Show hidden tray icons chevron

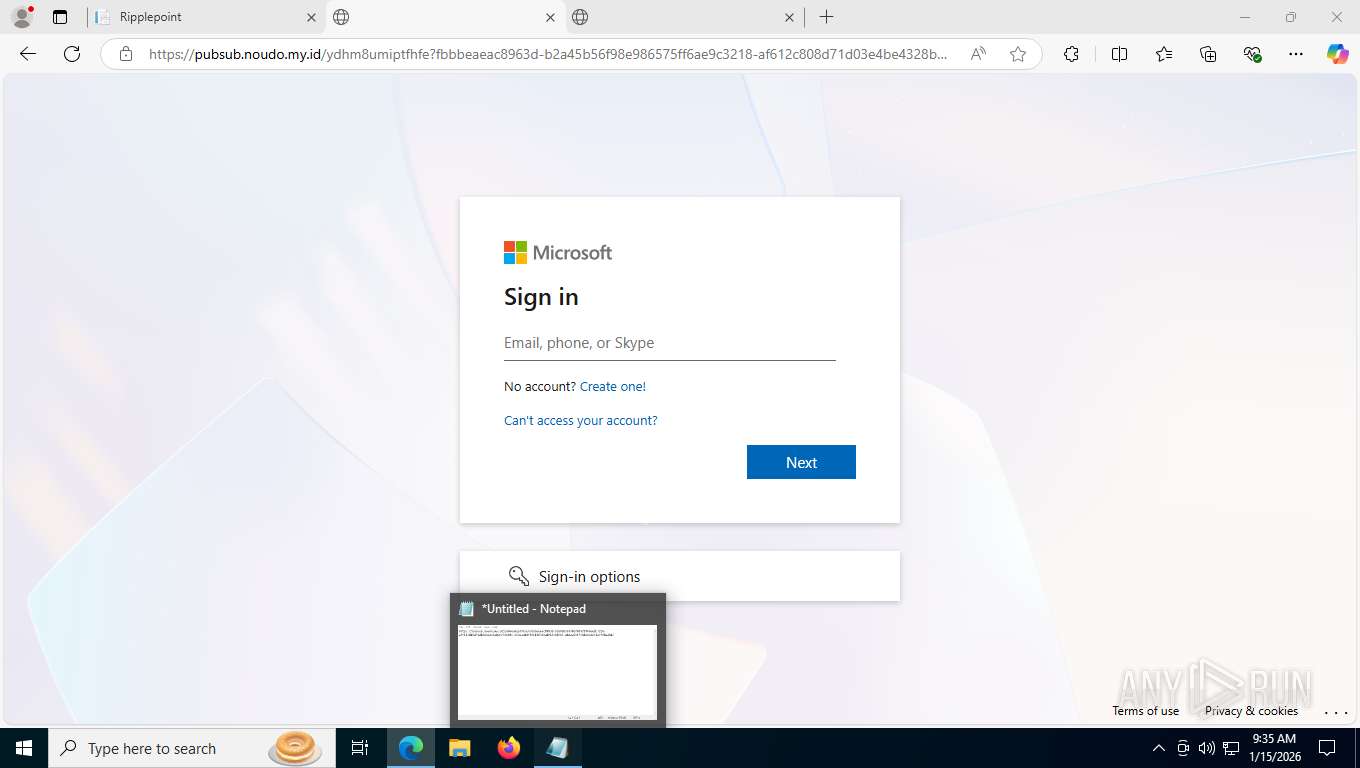(x=1159, y=748)
